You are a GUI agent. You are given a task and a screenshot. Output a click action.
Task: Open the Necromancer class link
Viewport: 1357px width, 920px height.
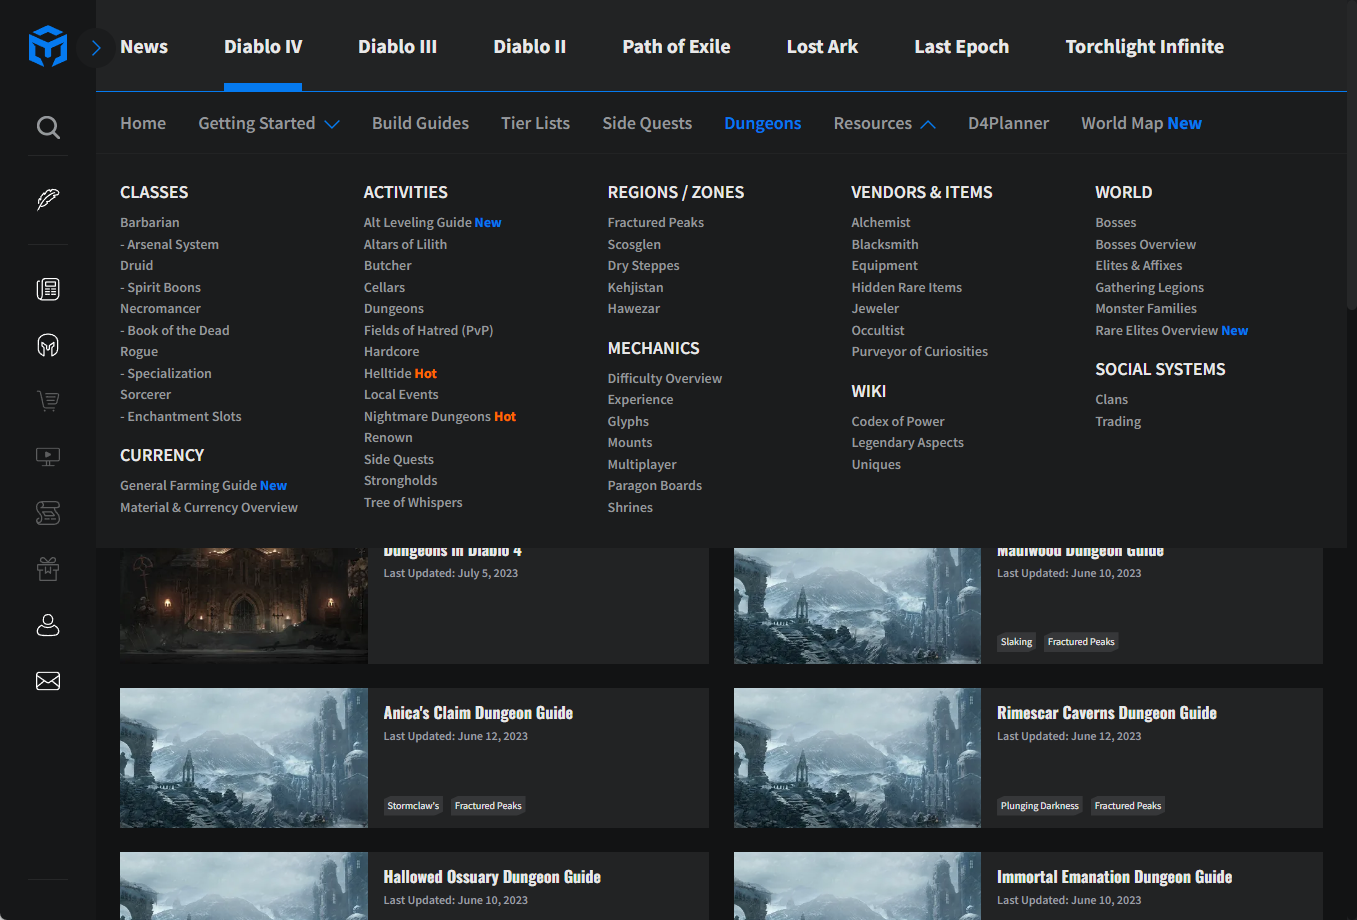click(x=161, y=308)
